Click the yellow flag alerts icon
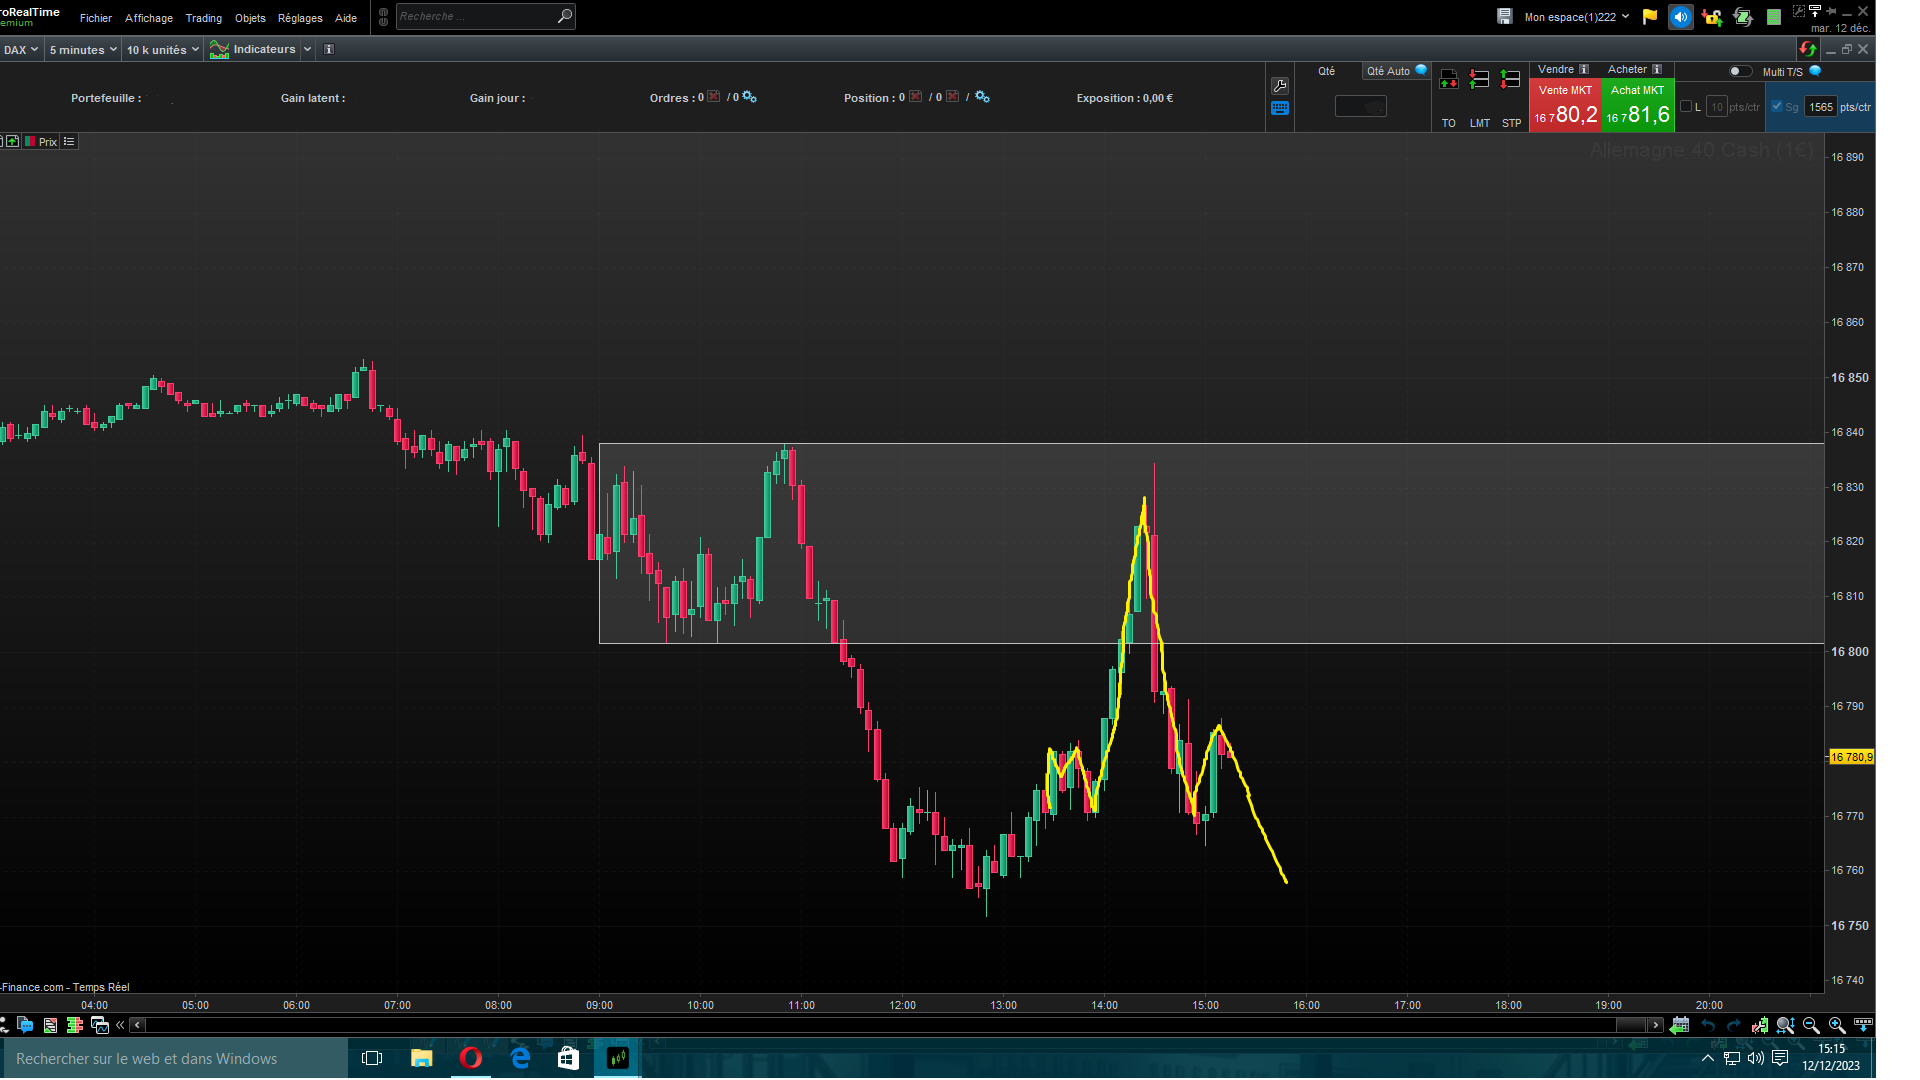 coord(1650,16)
